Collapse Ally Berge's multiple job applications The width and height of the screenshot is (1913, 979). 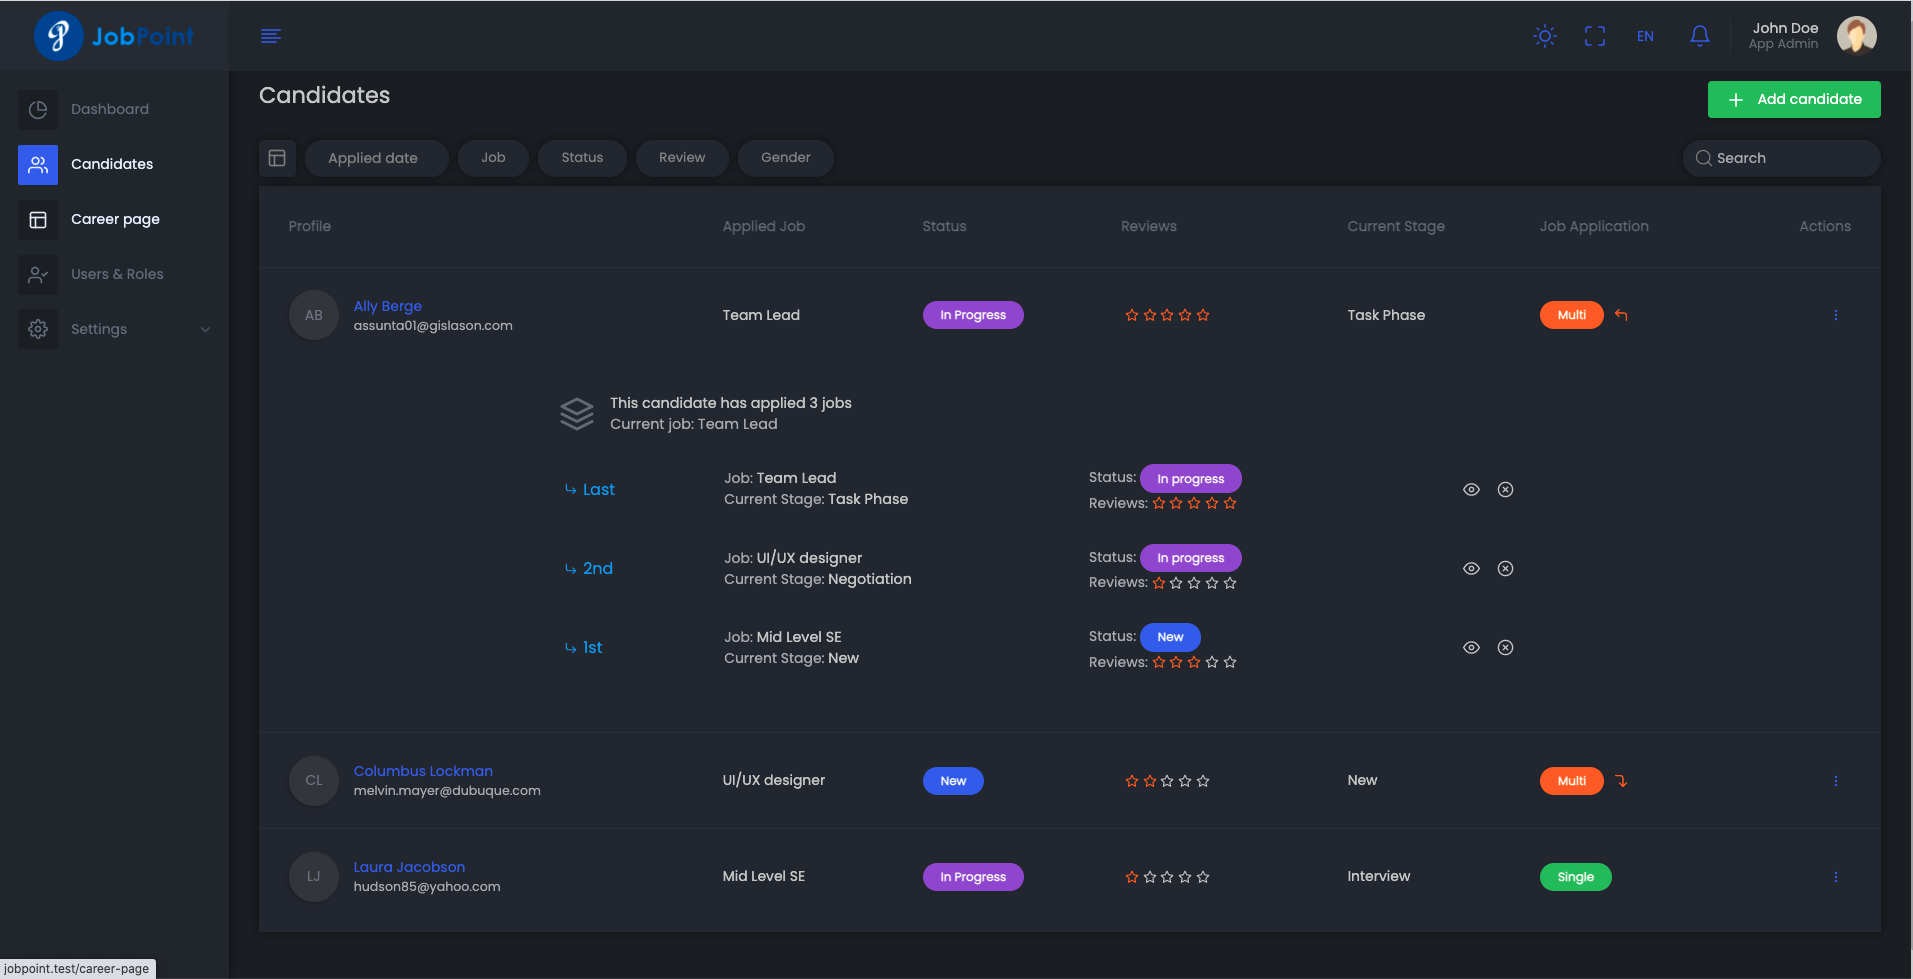tap(1621, 315)
